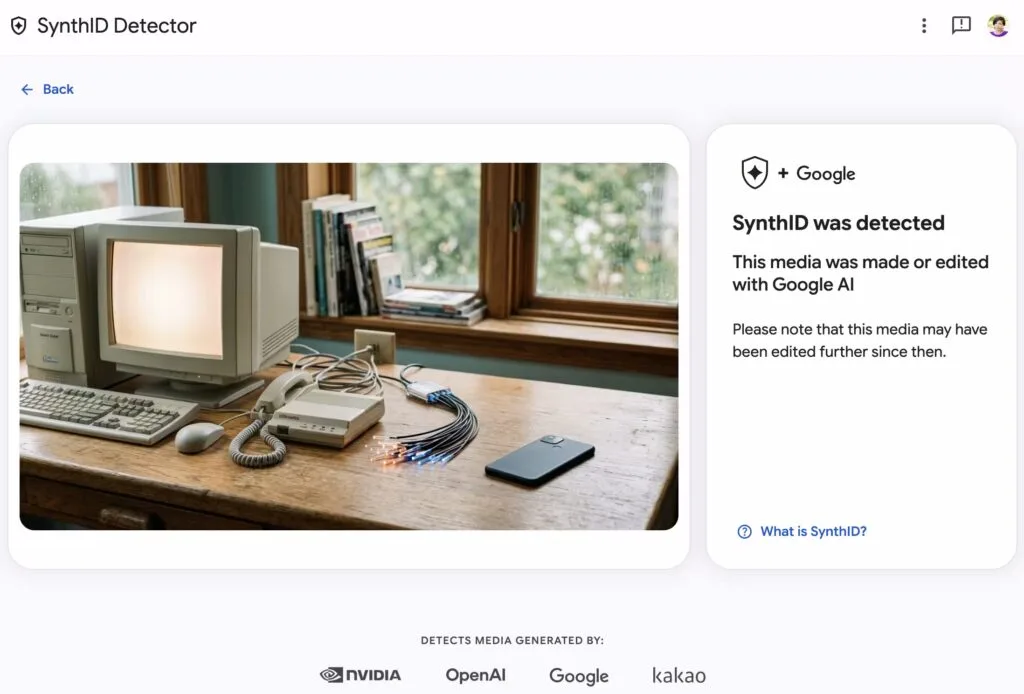Click the text "This media was made or edited with Google AI"

click(860, 273)
